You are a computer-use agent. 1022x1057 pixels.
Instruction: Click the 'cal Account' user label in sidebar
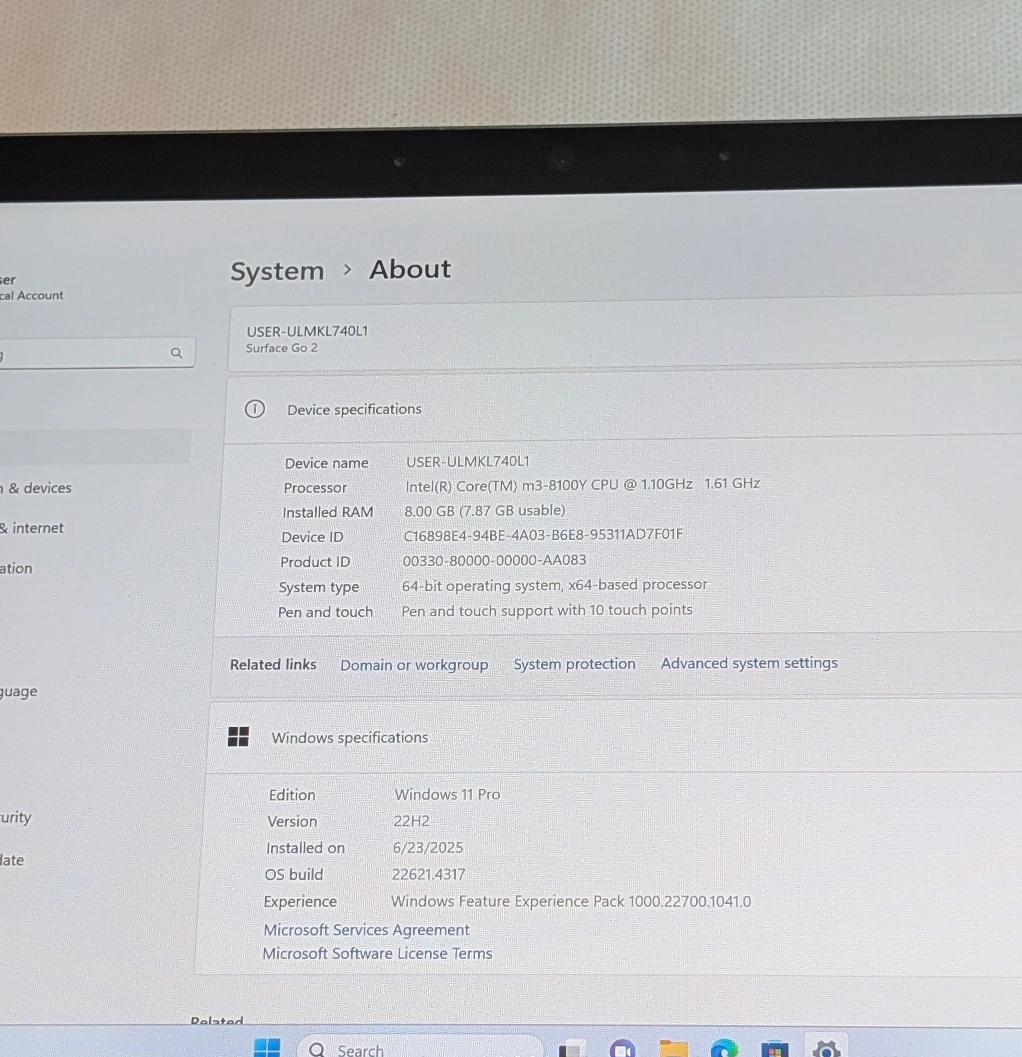point(32,295)
